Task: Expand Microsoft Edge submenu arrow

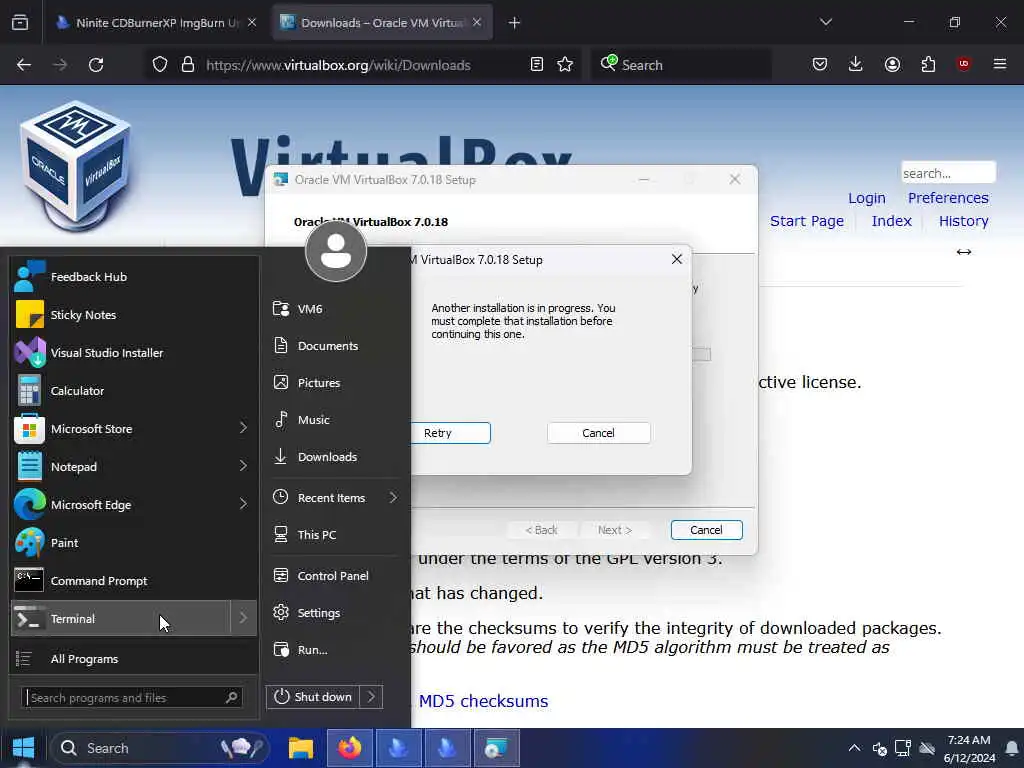Action: coord(243,504)
